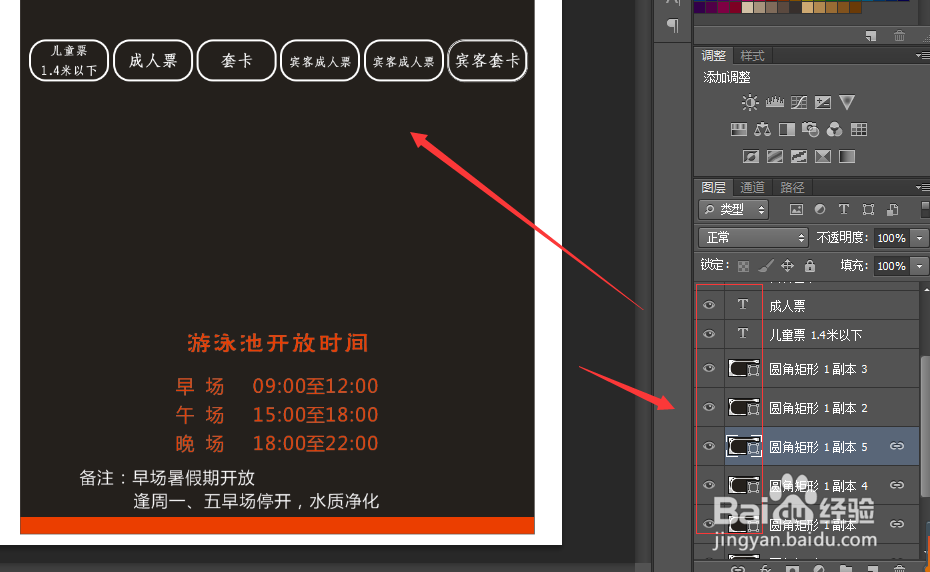Click the 成人票 rounded button on canvas
The height and width of the screenshot is (572, 930).
pyautogui.click(x=153, y=61)
